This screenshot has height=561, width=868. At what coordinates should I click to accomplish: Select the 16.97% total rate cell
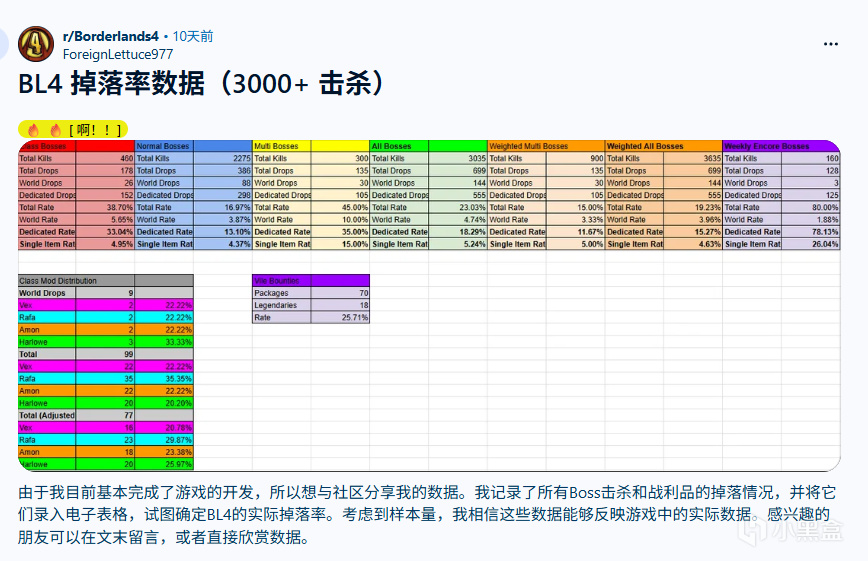[x=223, y=207]
